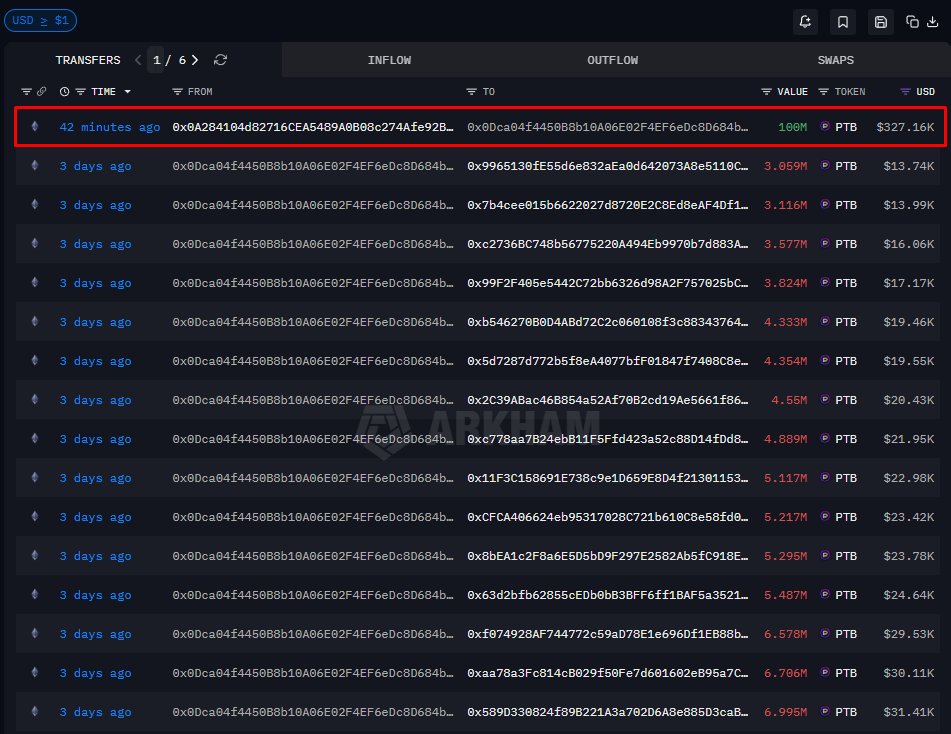The width and height of the screenshot is (951, 734).
Task: Click the alert bell icon
Action: [806, 21]
